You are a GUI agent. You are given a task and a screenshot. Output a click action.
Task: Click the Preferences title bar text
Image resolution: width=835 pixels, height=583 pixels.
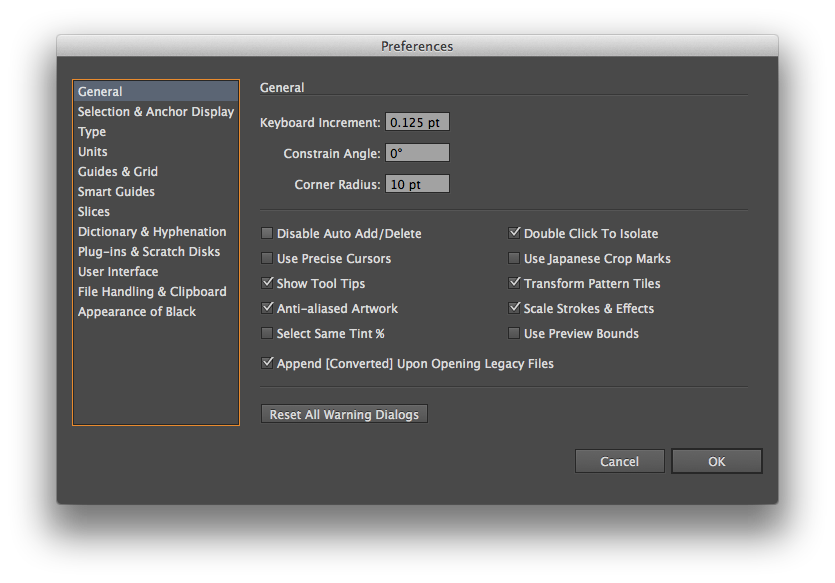(x=417, y=46)
